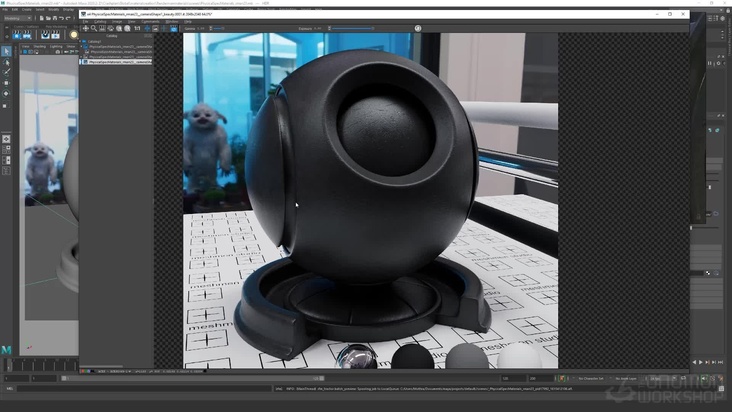Viewport: 732px width, 412px height.
Task: Click the blue cross icon in viewer toolbar
Action: pos(147,28)
